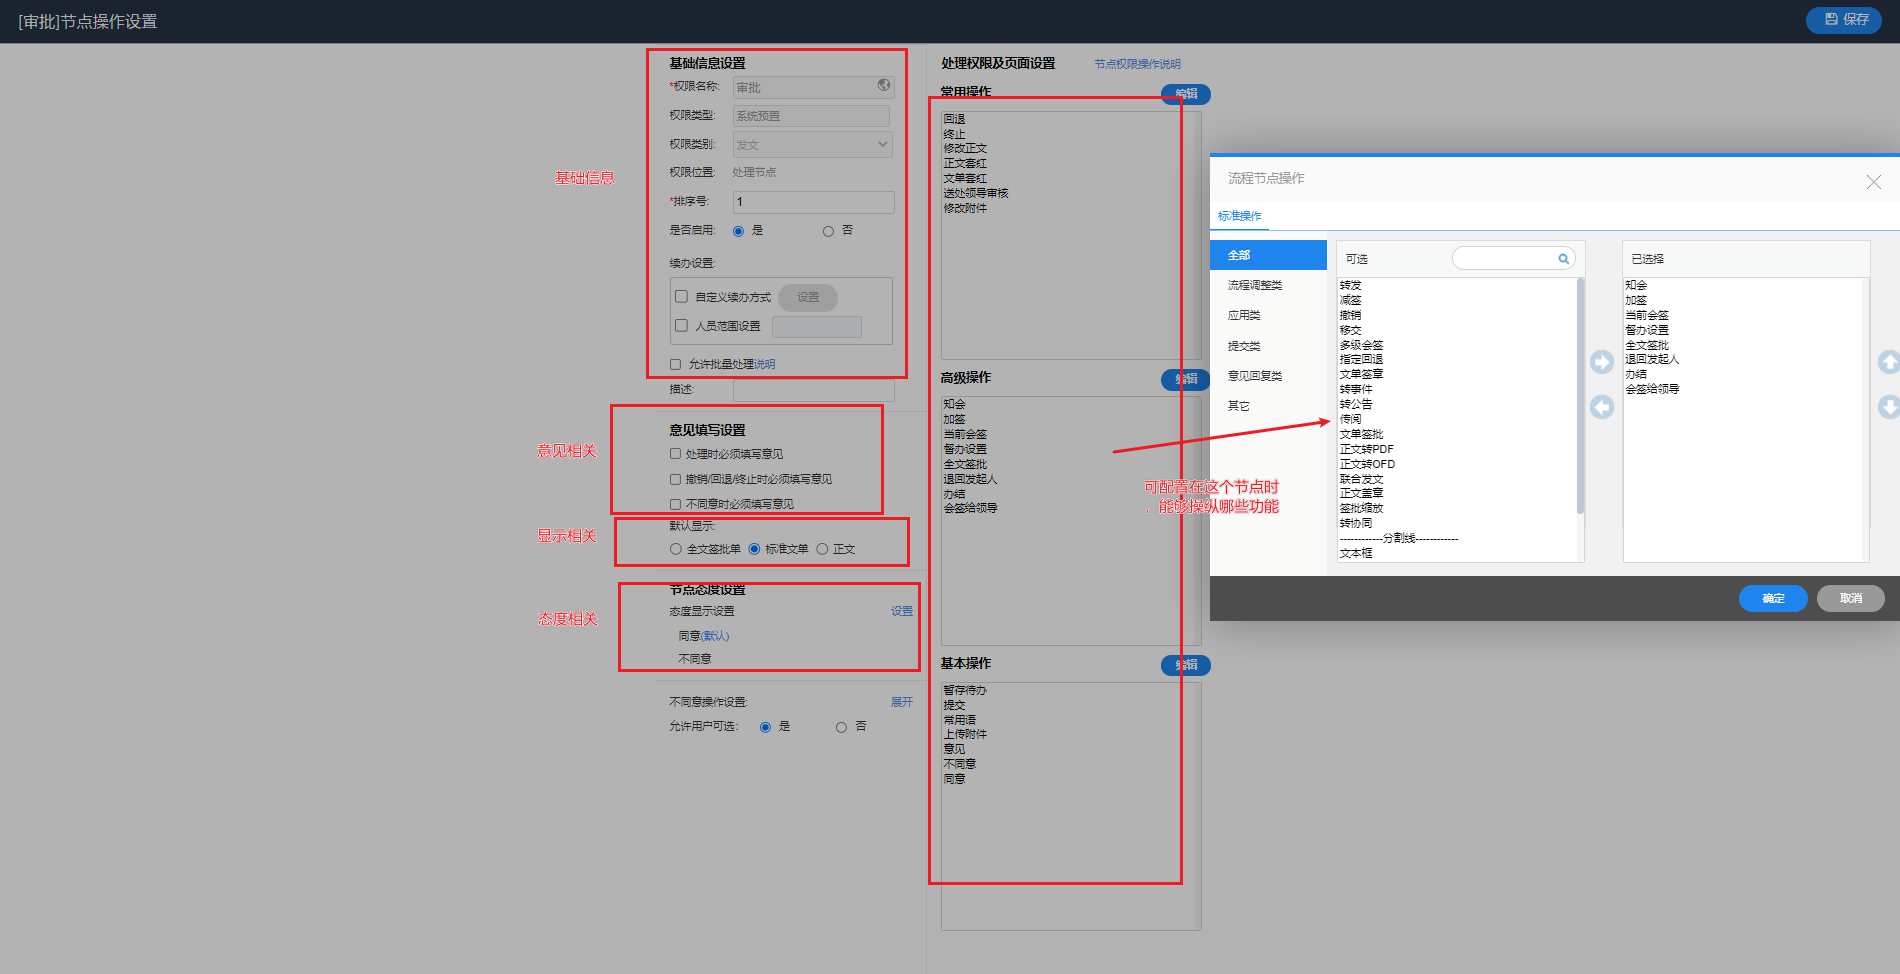1900x974 pixels.
Task: Close the 流程节点操作 dialog with X
Action: tap(1873, 182)
